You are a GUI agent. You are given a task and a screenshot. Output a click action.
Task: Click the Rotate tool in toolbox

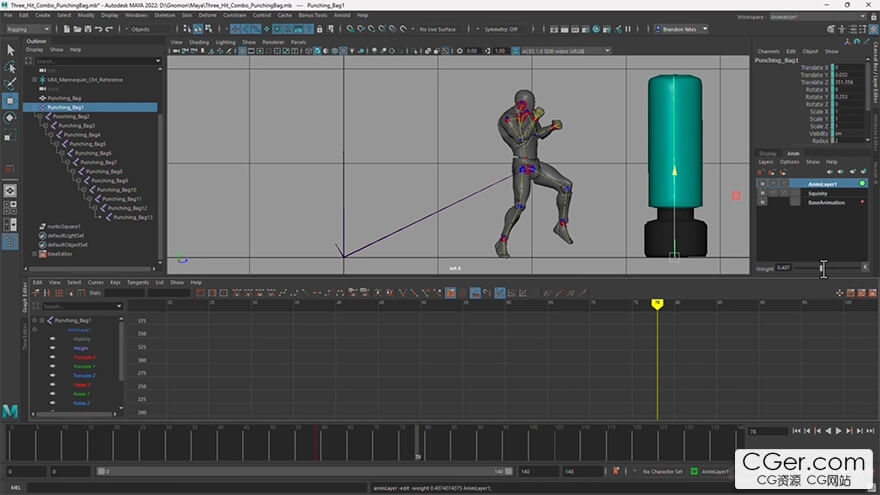11,117
